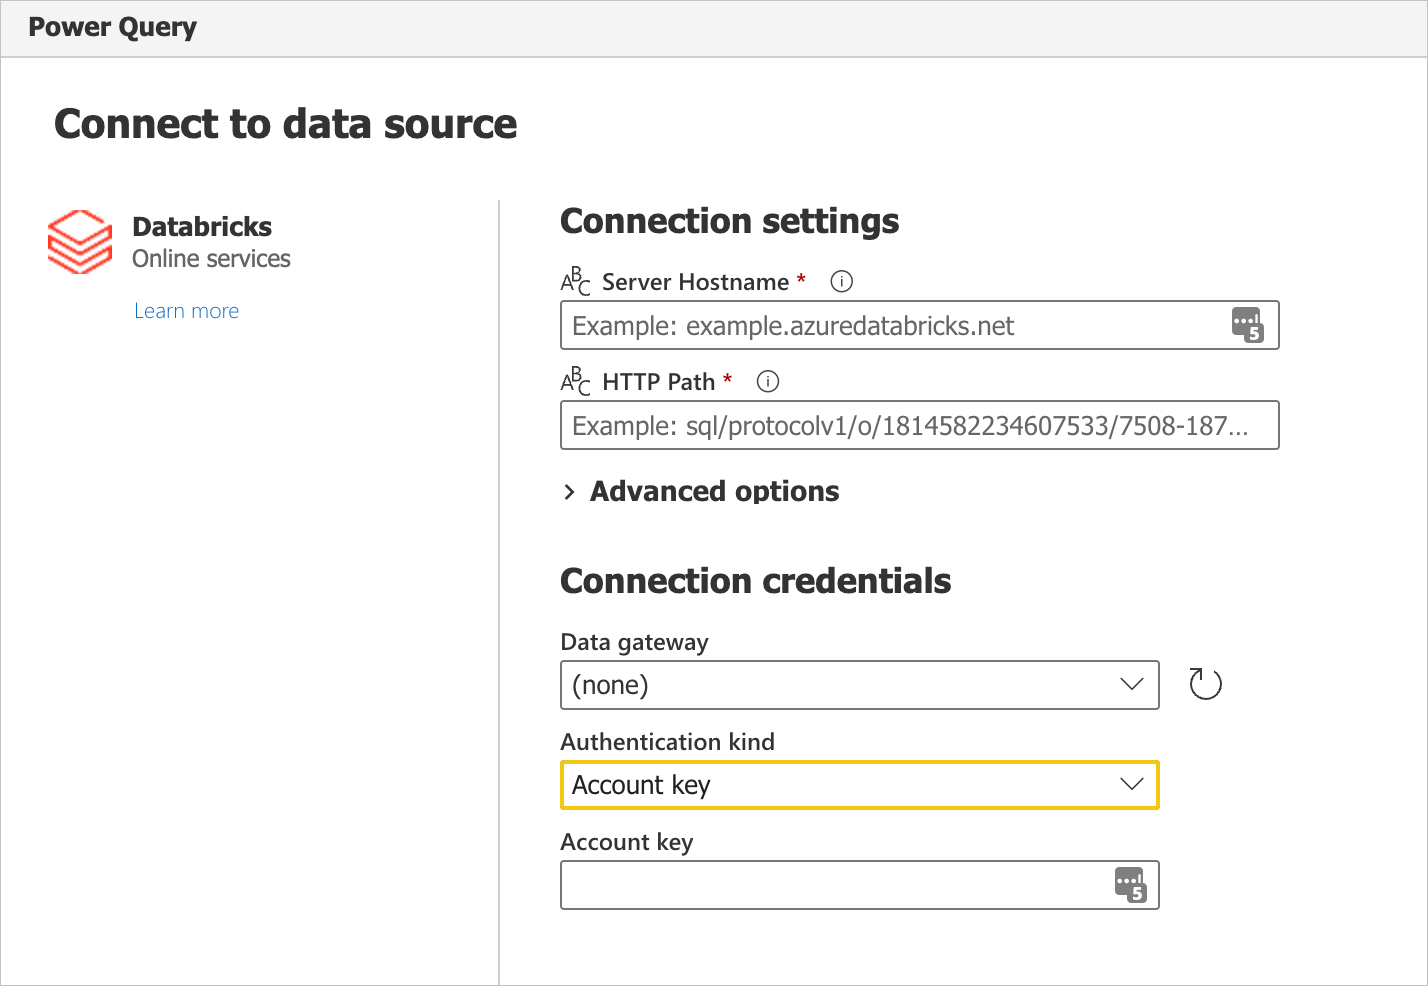The image size is (1428, 986).
Task: Click the ABC text-type icon beside Server Hostname
Action: 575,281
